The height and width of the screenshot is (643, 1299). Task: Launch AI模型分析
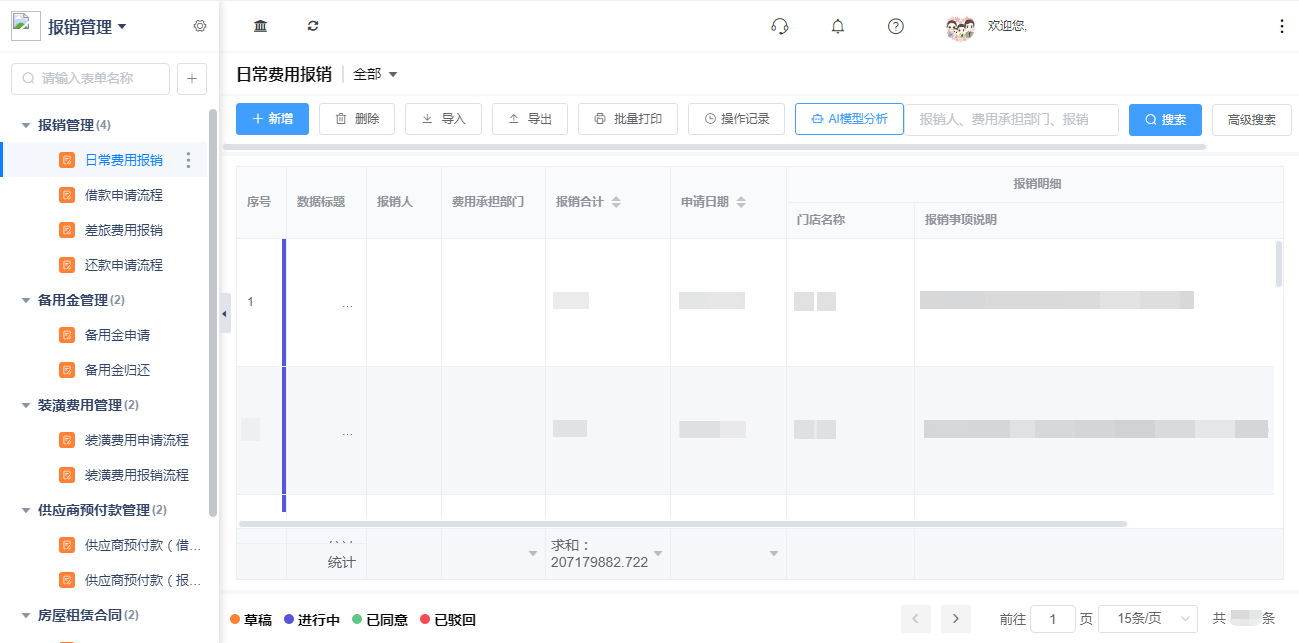coord(849,119)
